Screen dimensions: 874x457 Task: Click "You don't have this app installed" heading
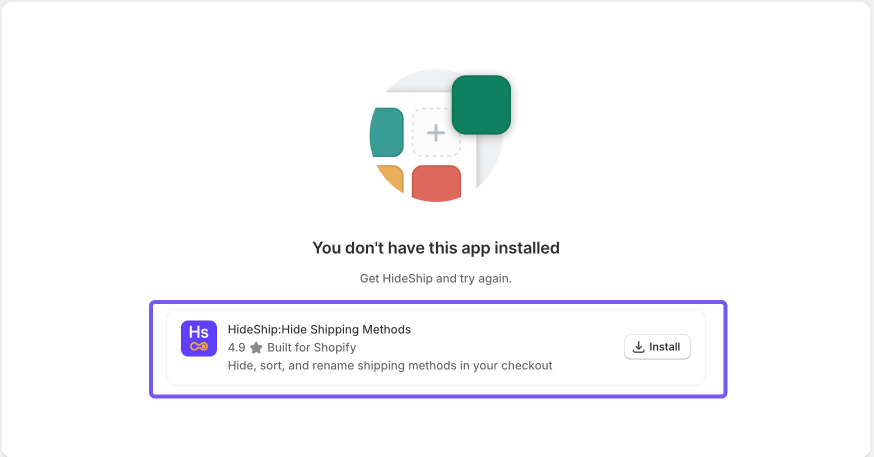click(x=436, y=248)
